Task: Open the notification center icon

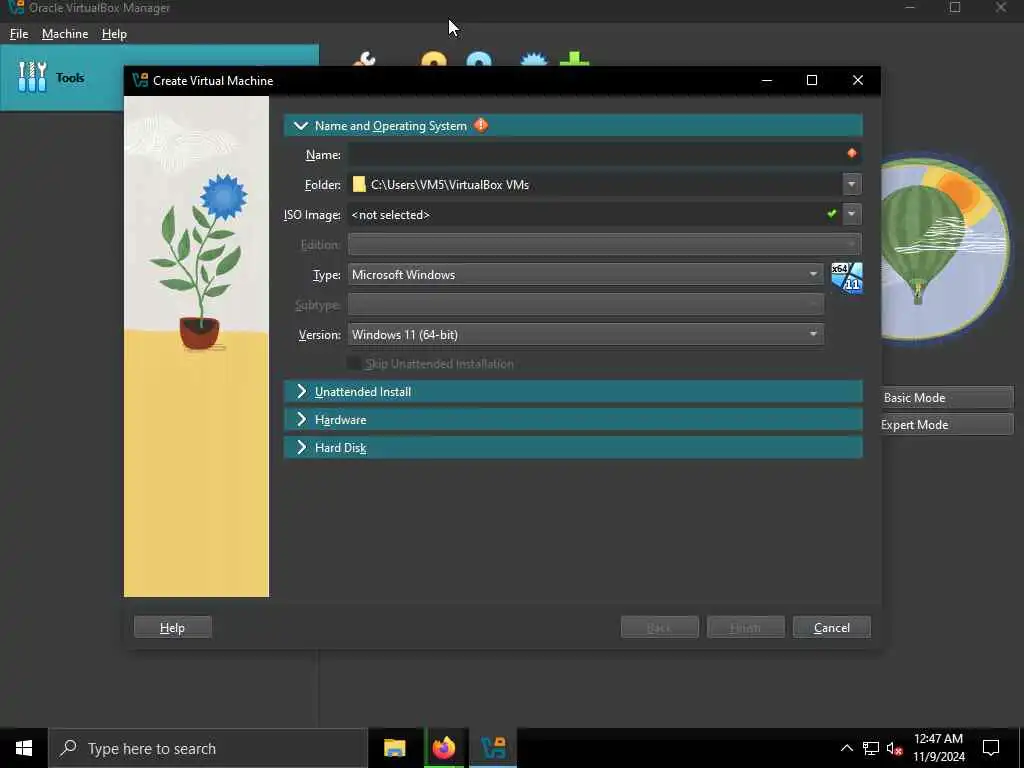Action: click(x=991, y=748)
